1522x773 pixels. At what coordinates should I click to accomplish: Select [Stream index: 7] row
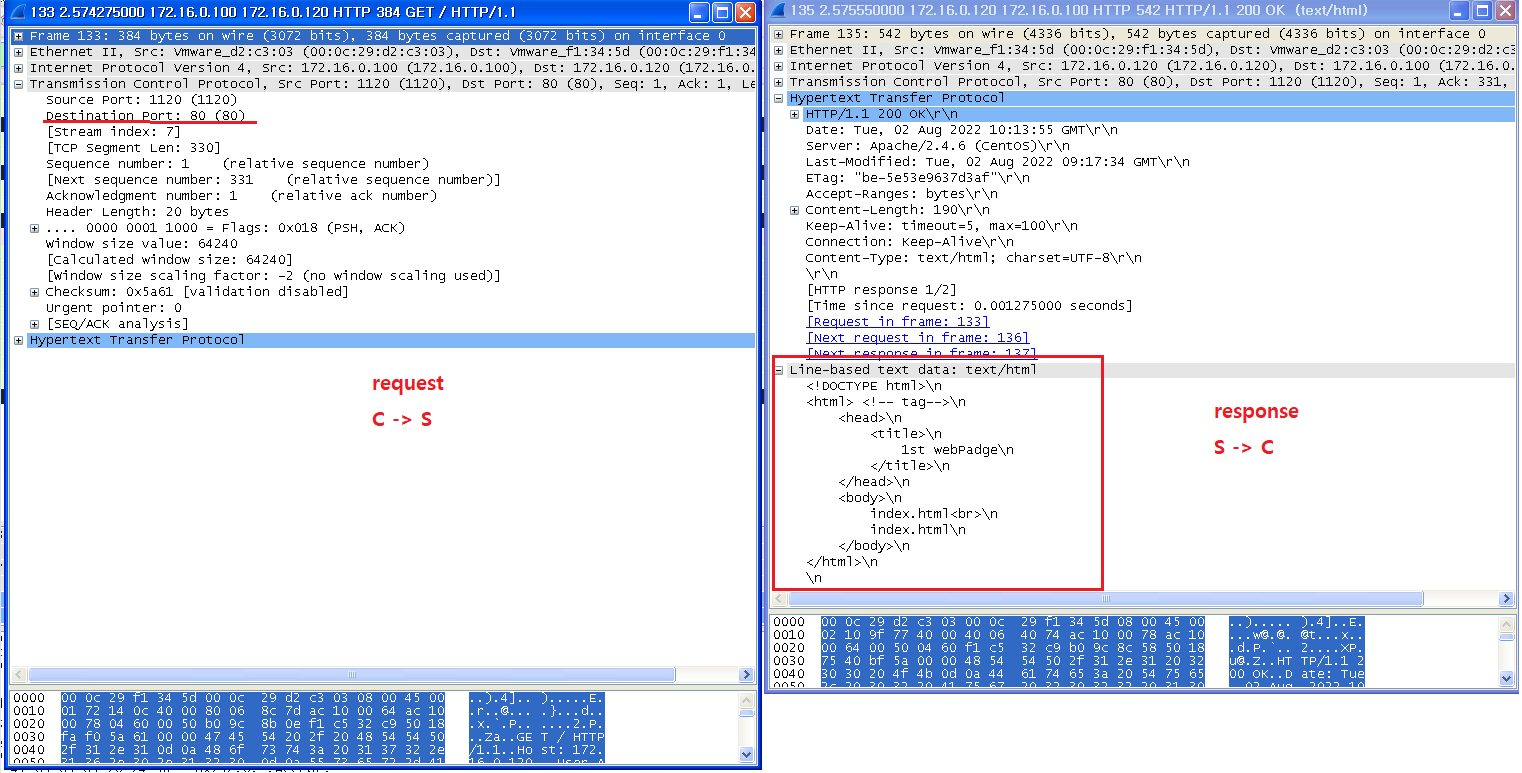113,132
